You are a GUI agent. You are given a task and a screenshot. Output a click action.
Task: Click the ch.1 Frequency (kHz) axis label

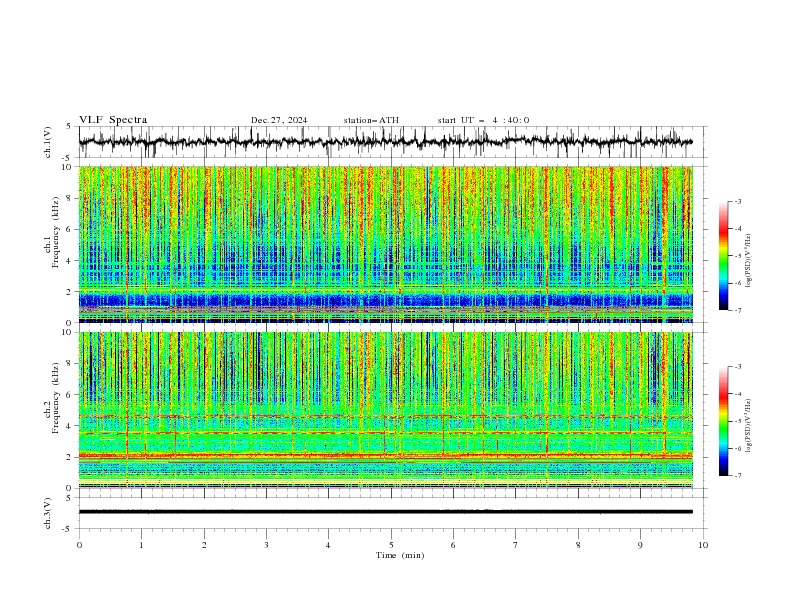pyautogui.click(x=52, y=232)
